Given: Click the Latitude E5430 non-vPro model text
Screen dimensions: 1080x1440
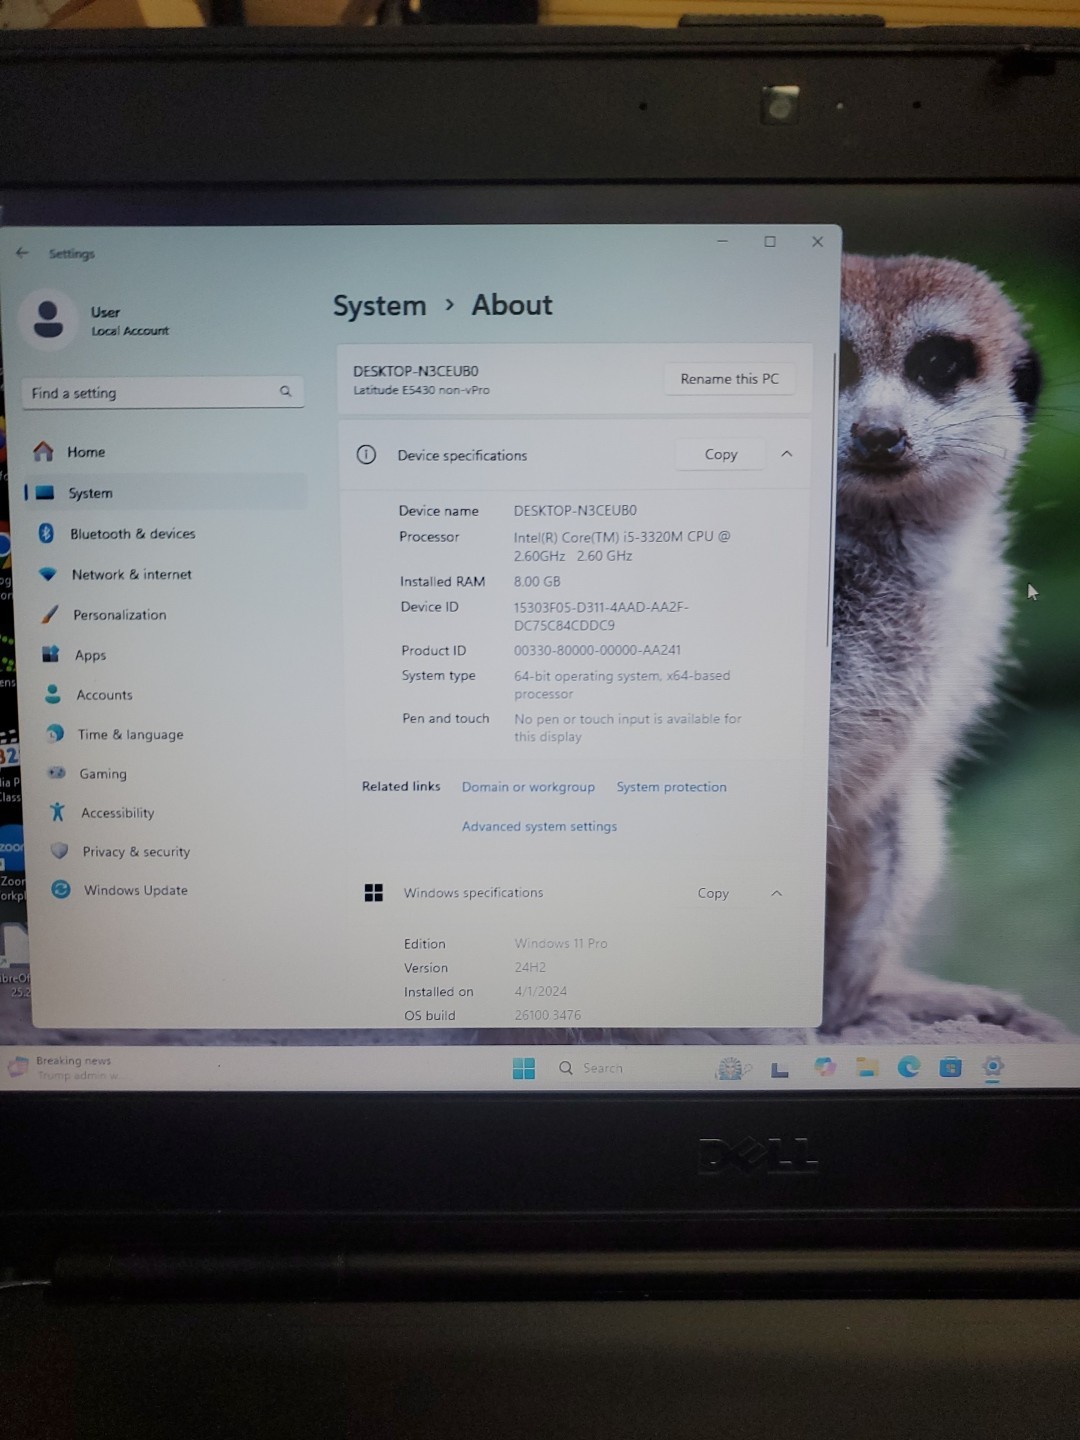Looking at the screenshot, I should point(421,390).
